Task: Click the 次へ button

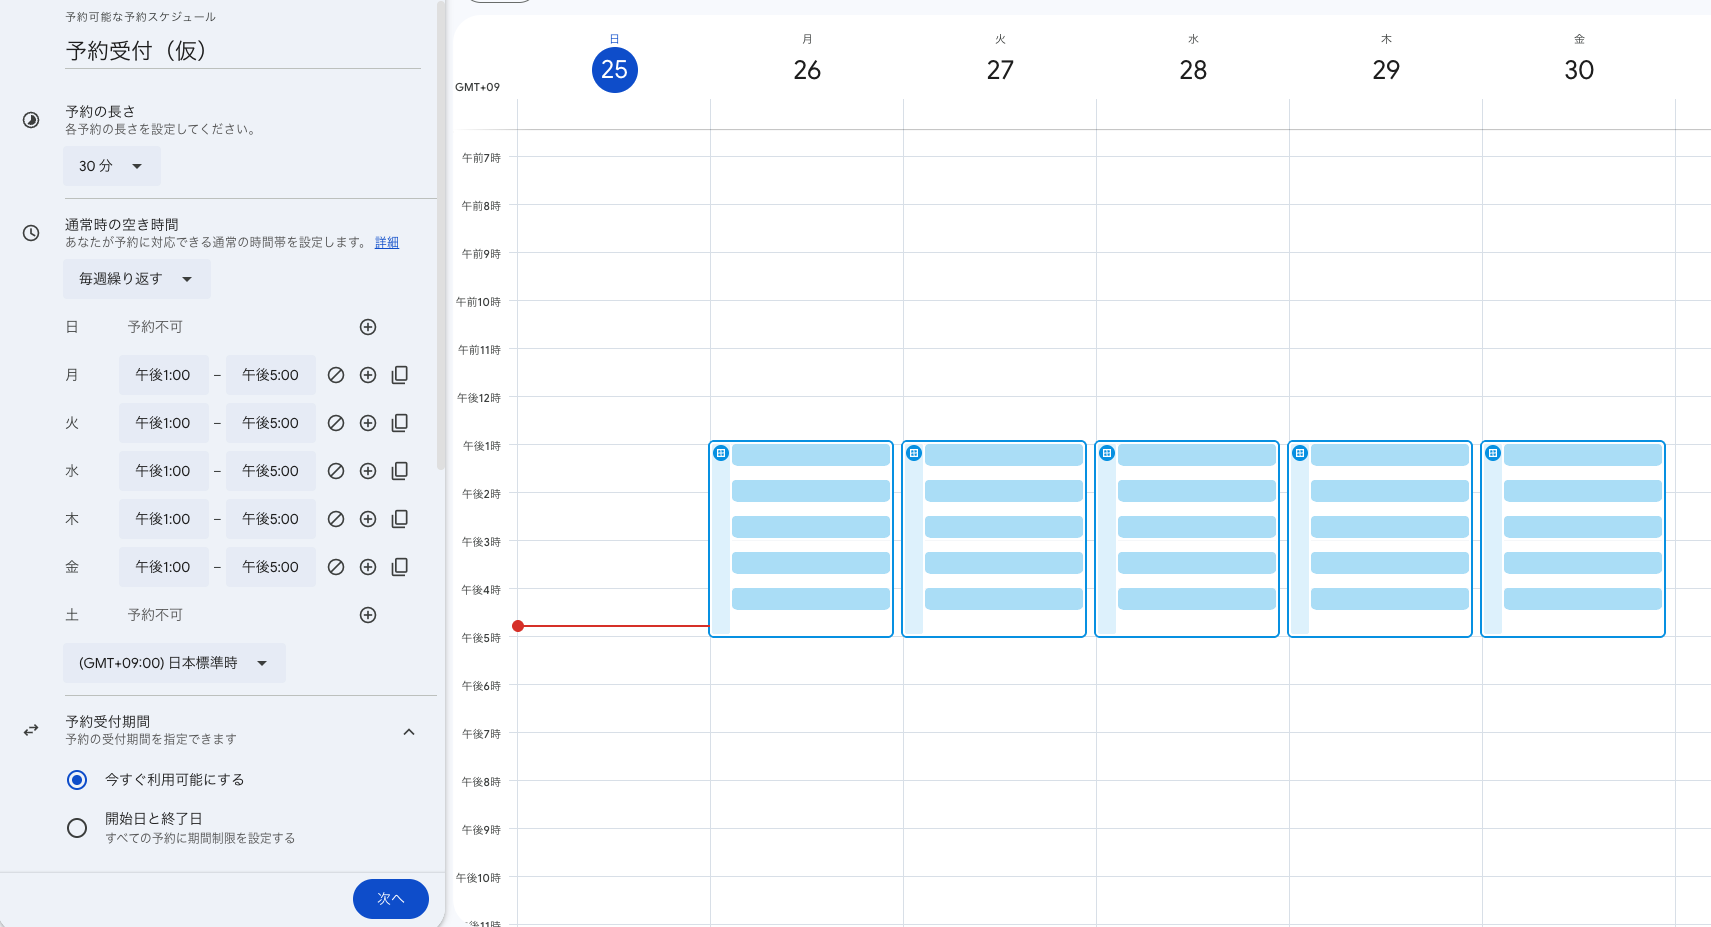Action: pos(390,898)
